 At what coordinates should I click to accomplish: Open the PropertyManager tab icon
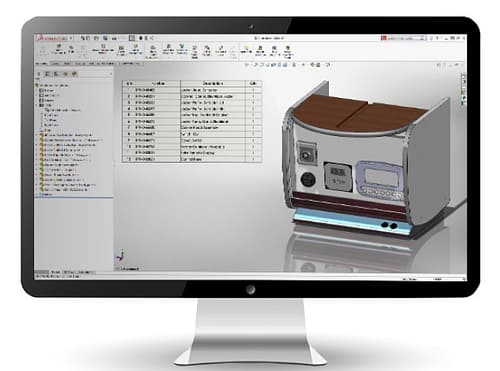point(47,74)
